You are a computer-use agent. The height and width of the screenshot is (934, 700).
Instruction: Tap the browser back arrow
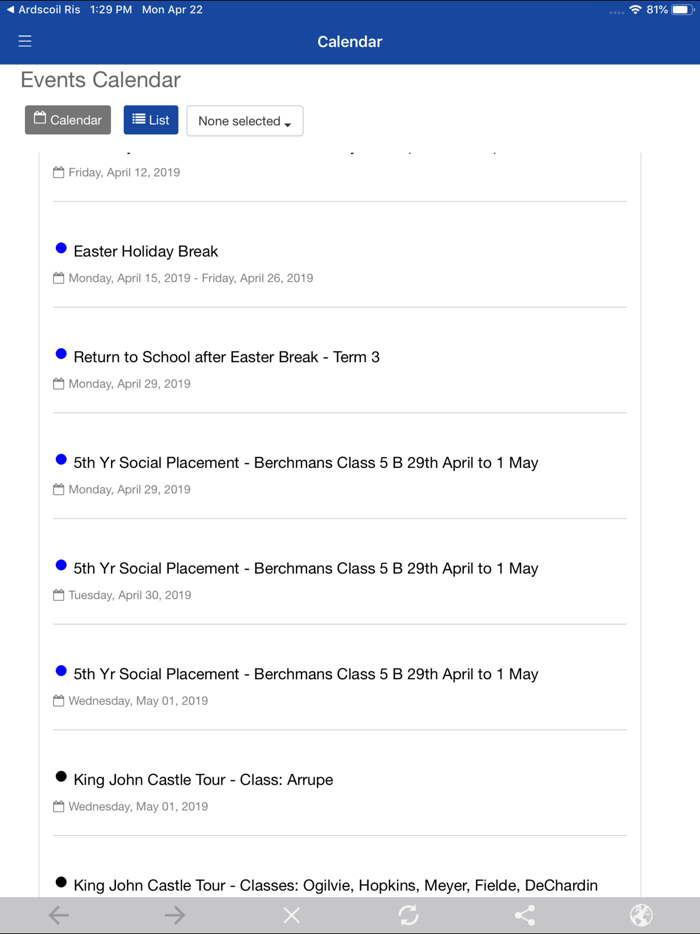(x=59, y=915)
